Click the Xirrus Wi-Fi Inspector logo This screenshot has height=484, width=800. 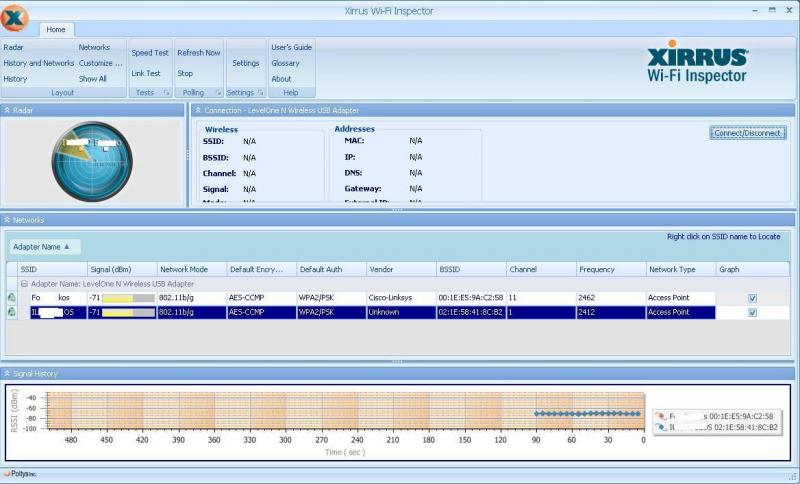point(697,61)
